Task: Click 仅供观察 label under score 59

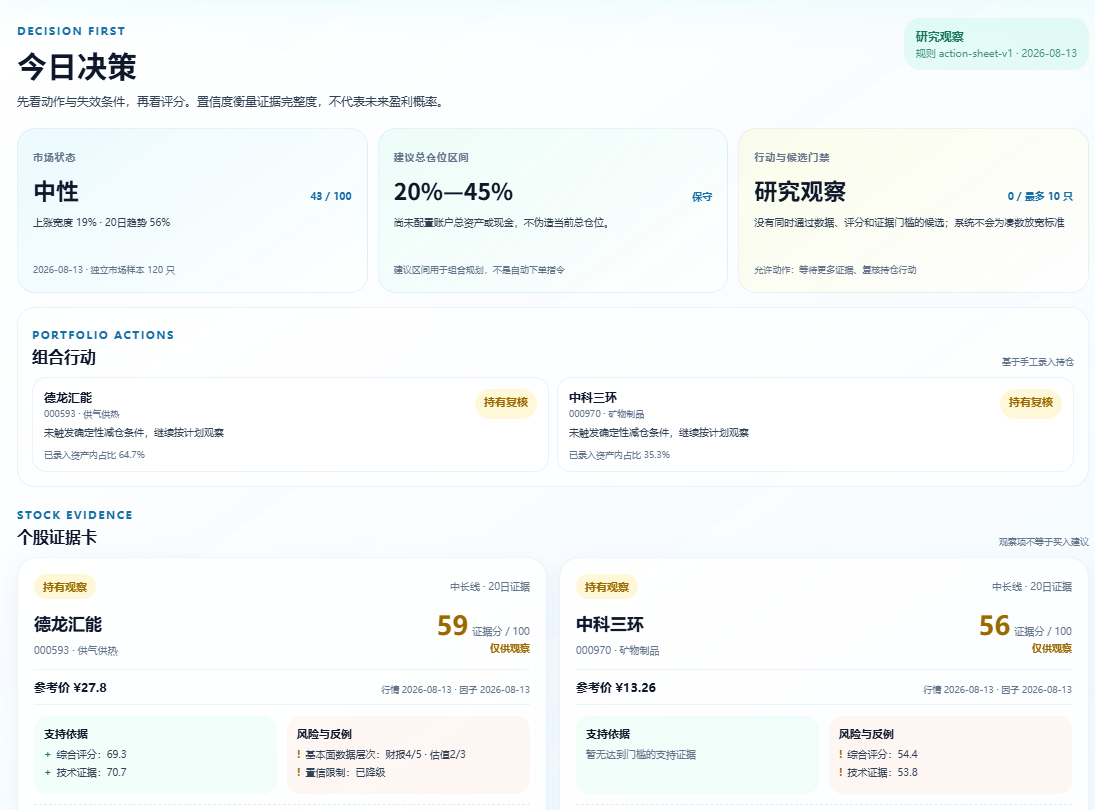Action: [x=510, y=649]
